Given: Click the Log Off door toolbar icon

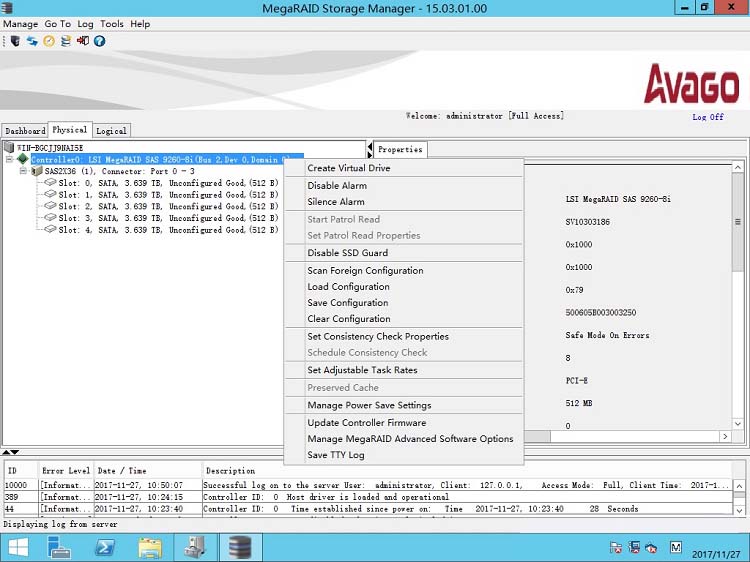Looking at the screenshot, I should (83, 41).
